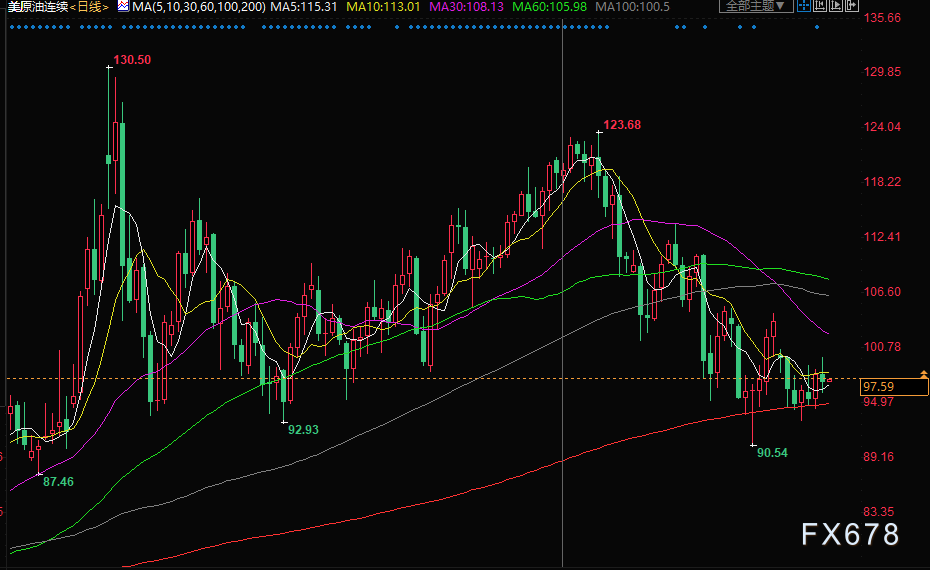The height and width of the screenshot is (570, 930).
Task: Click the MA indicator chart icon
Action: (x=123, y=6)
